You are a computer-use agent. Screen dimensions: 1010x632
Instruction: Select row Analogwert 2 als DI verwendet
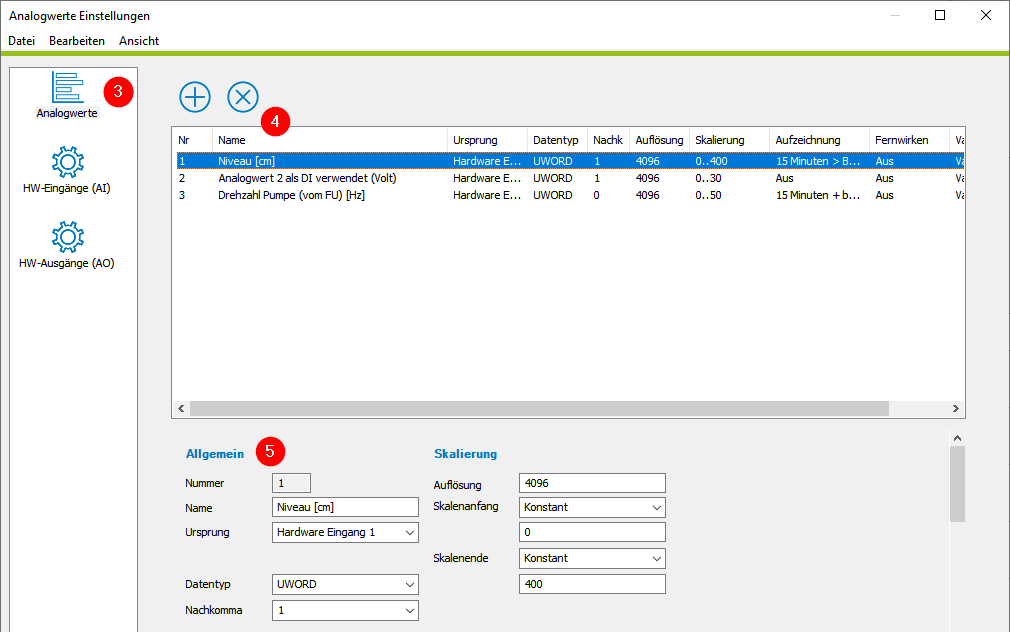(570, 178)
